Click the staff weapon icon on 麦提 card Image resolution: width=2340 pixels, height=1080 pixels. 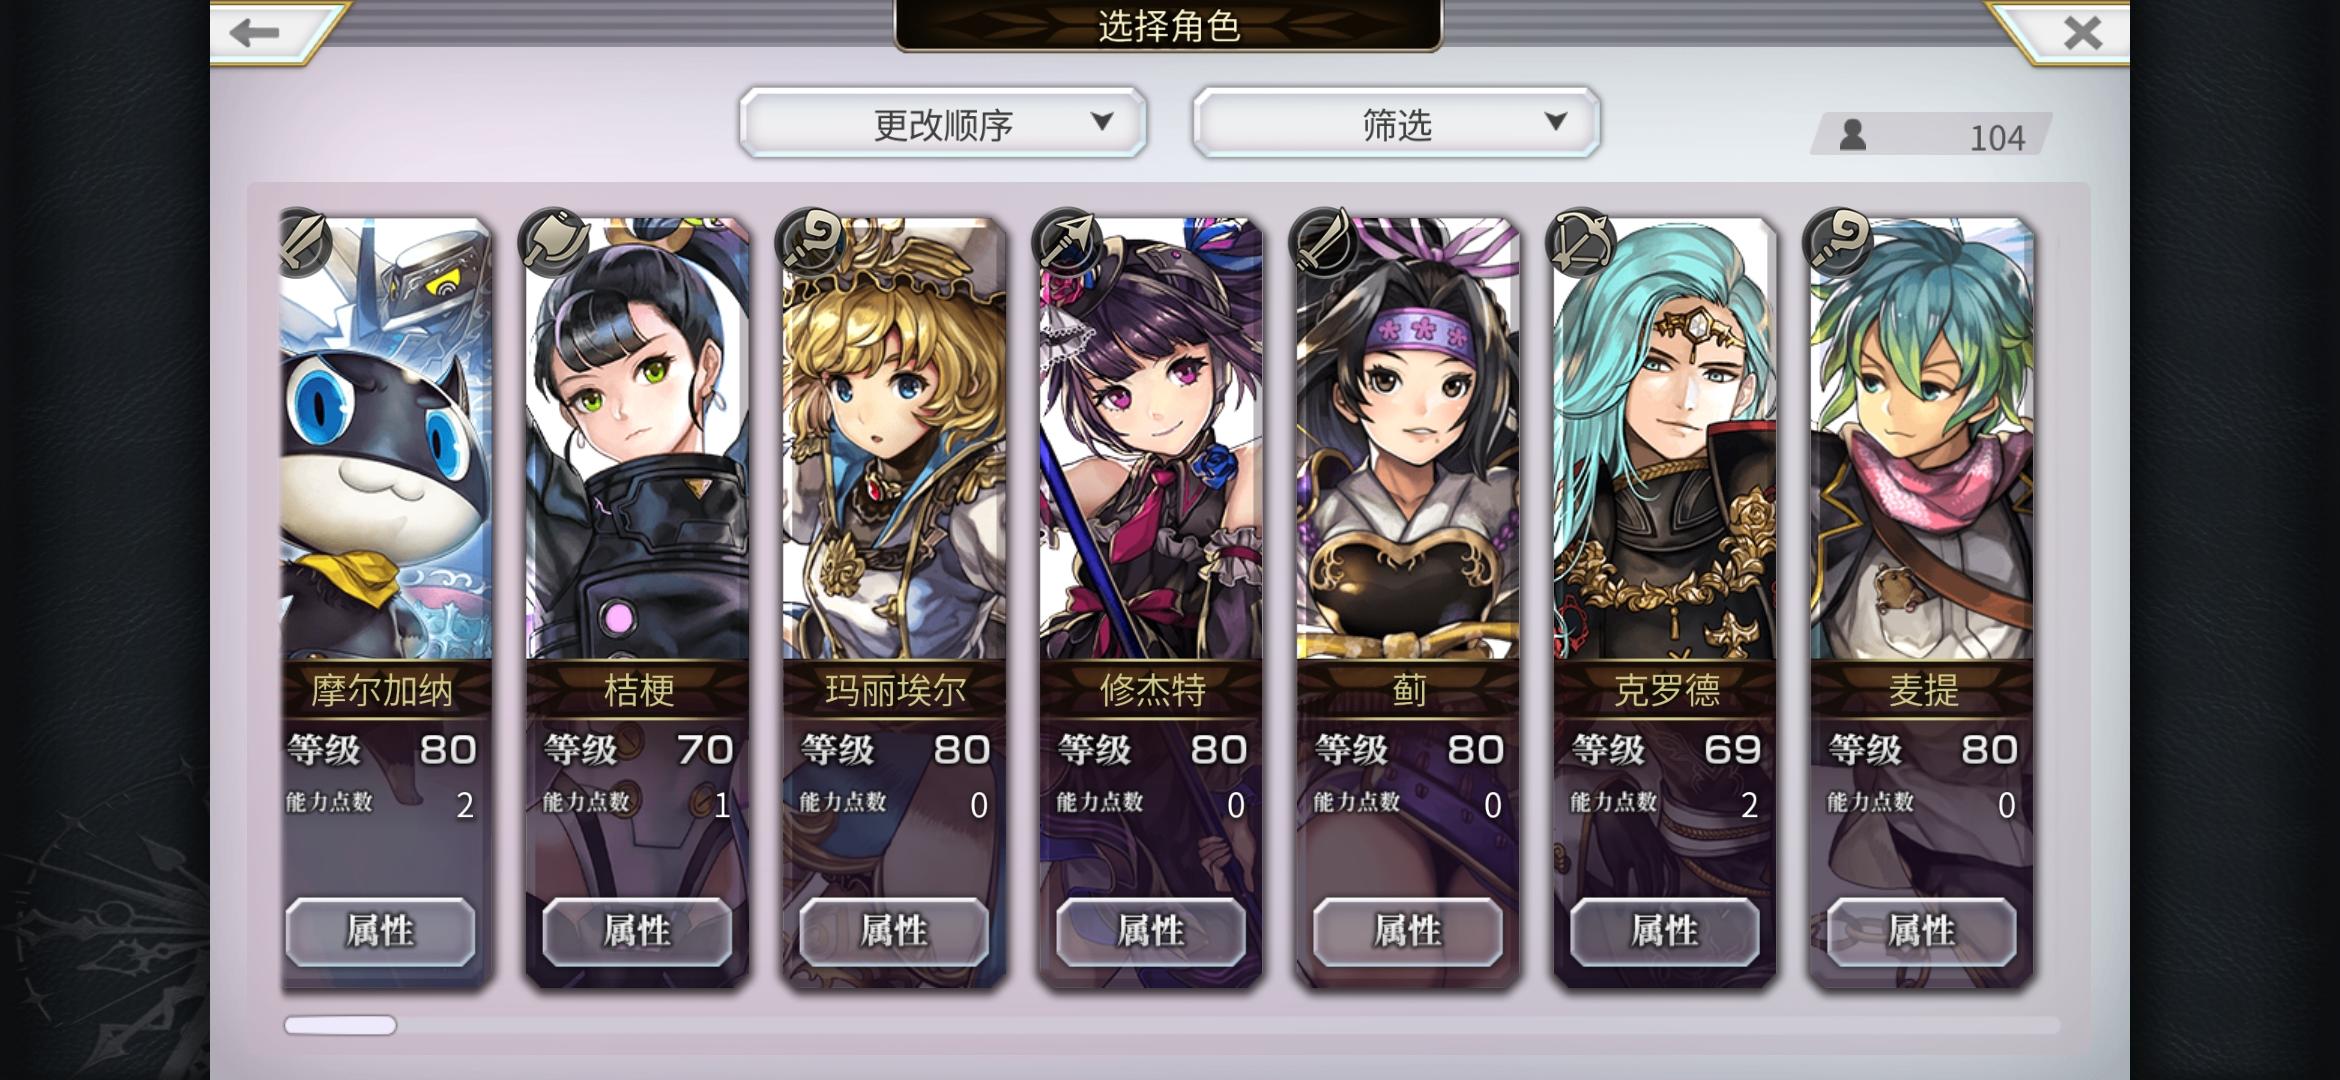[1840, 242]
